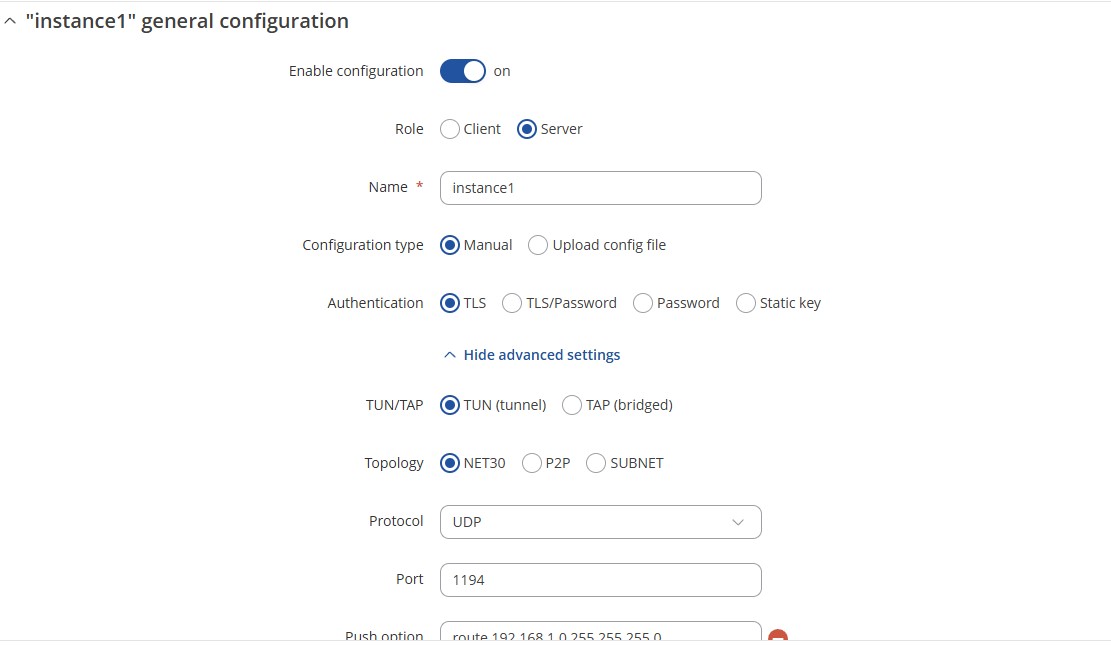Click the Name input field
Viewport: 1111px width, 651px height.
(601, 188)
